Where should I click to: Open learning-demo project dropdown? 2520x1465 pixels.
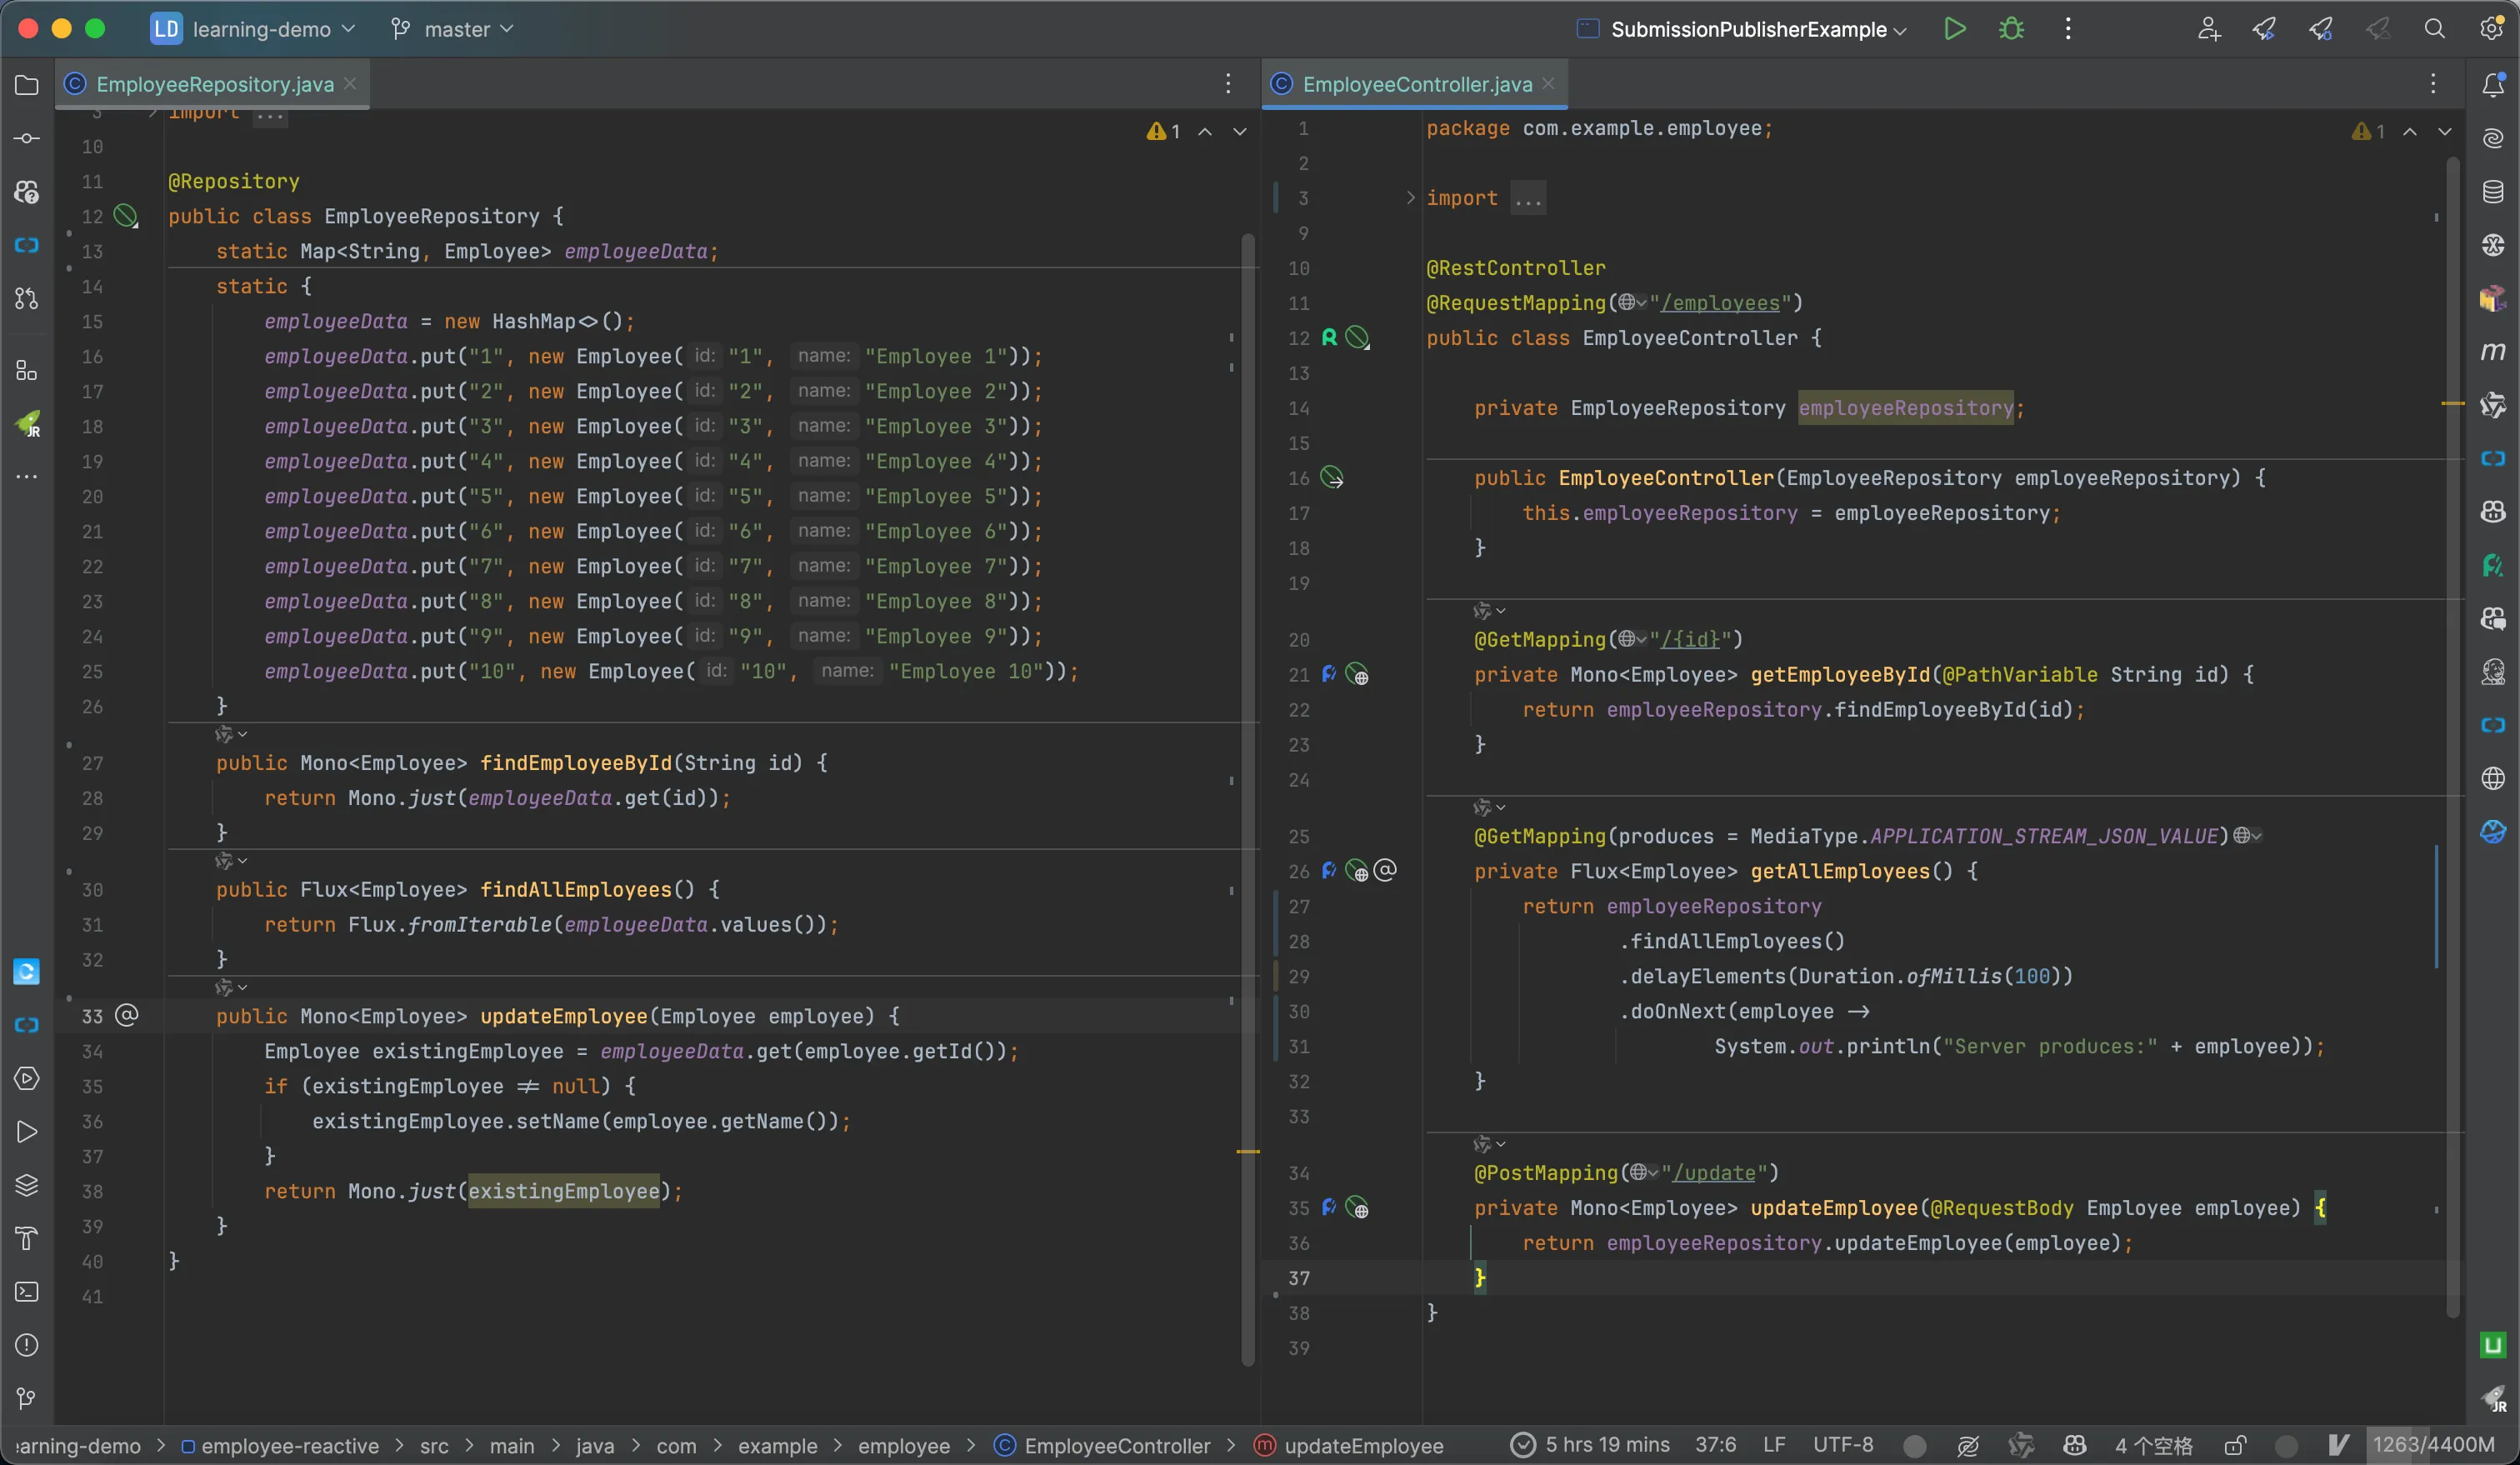click(254, 29)
